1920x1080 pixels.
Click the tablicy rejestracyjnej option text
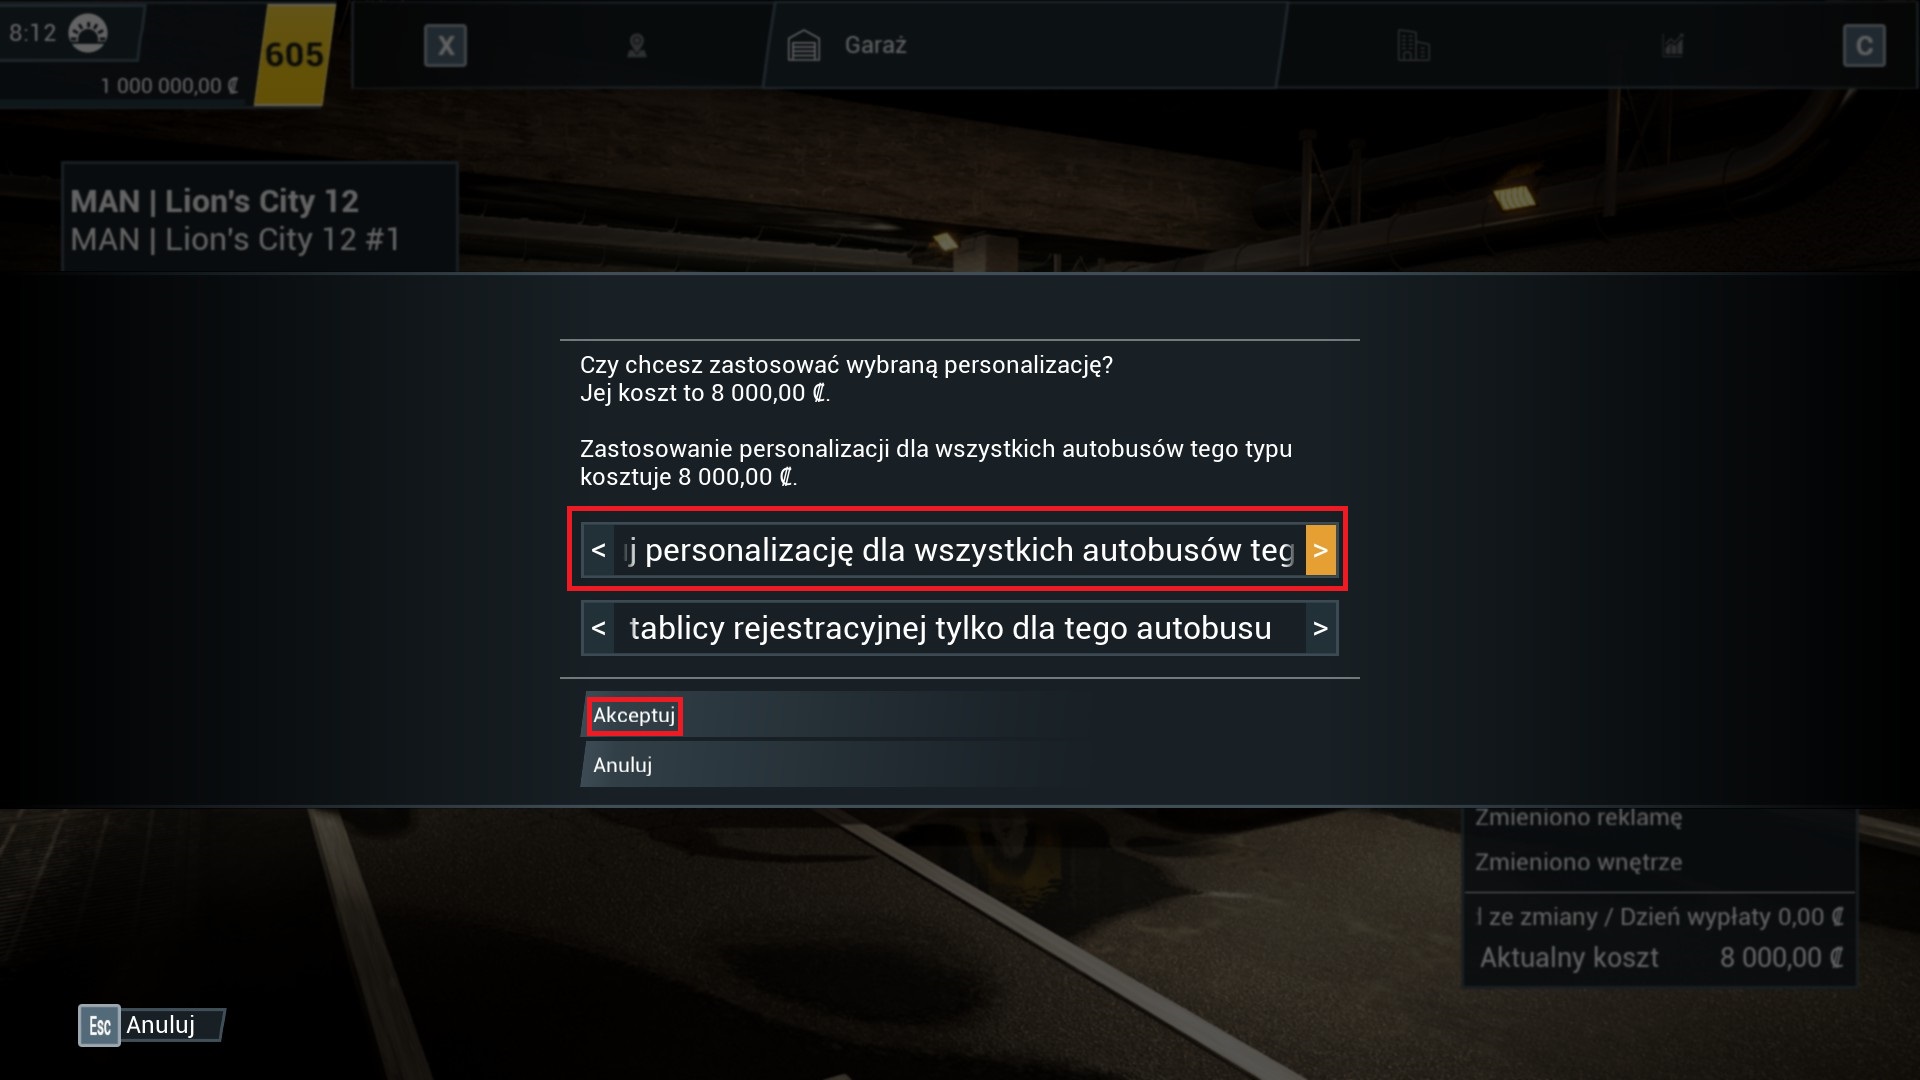pyautogui.click(x=950, y=628)
